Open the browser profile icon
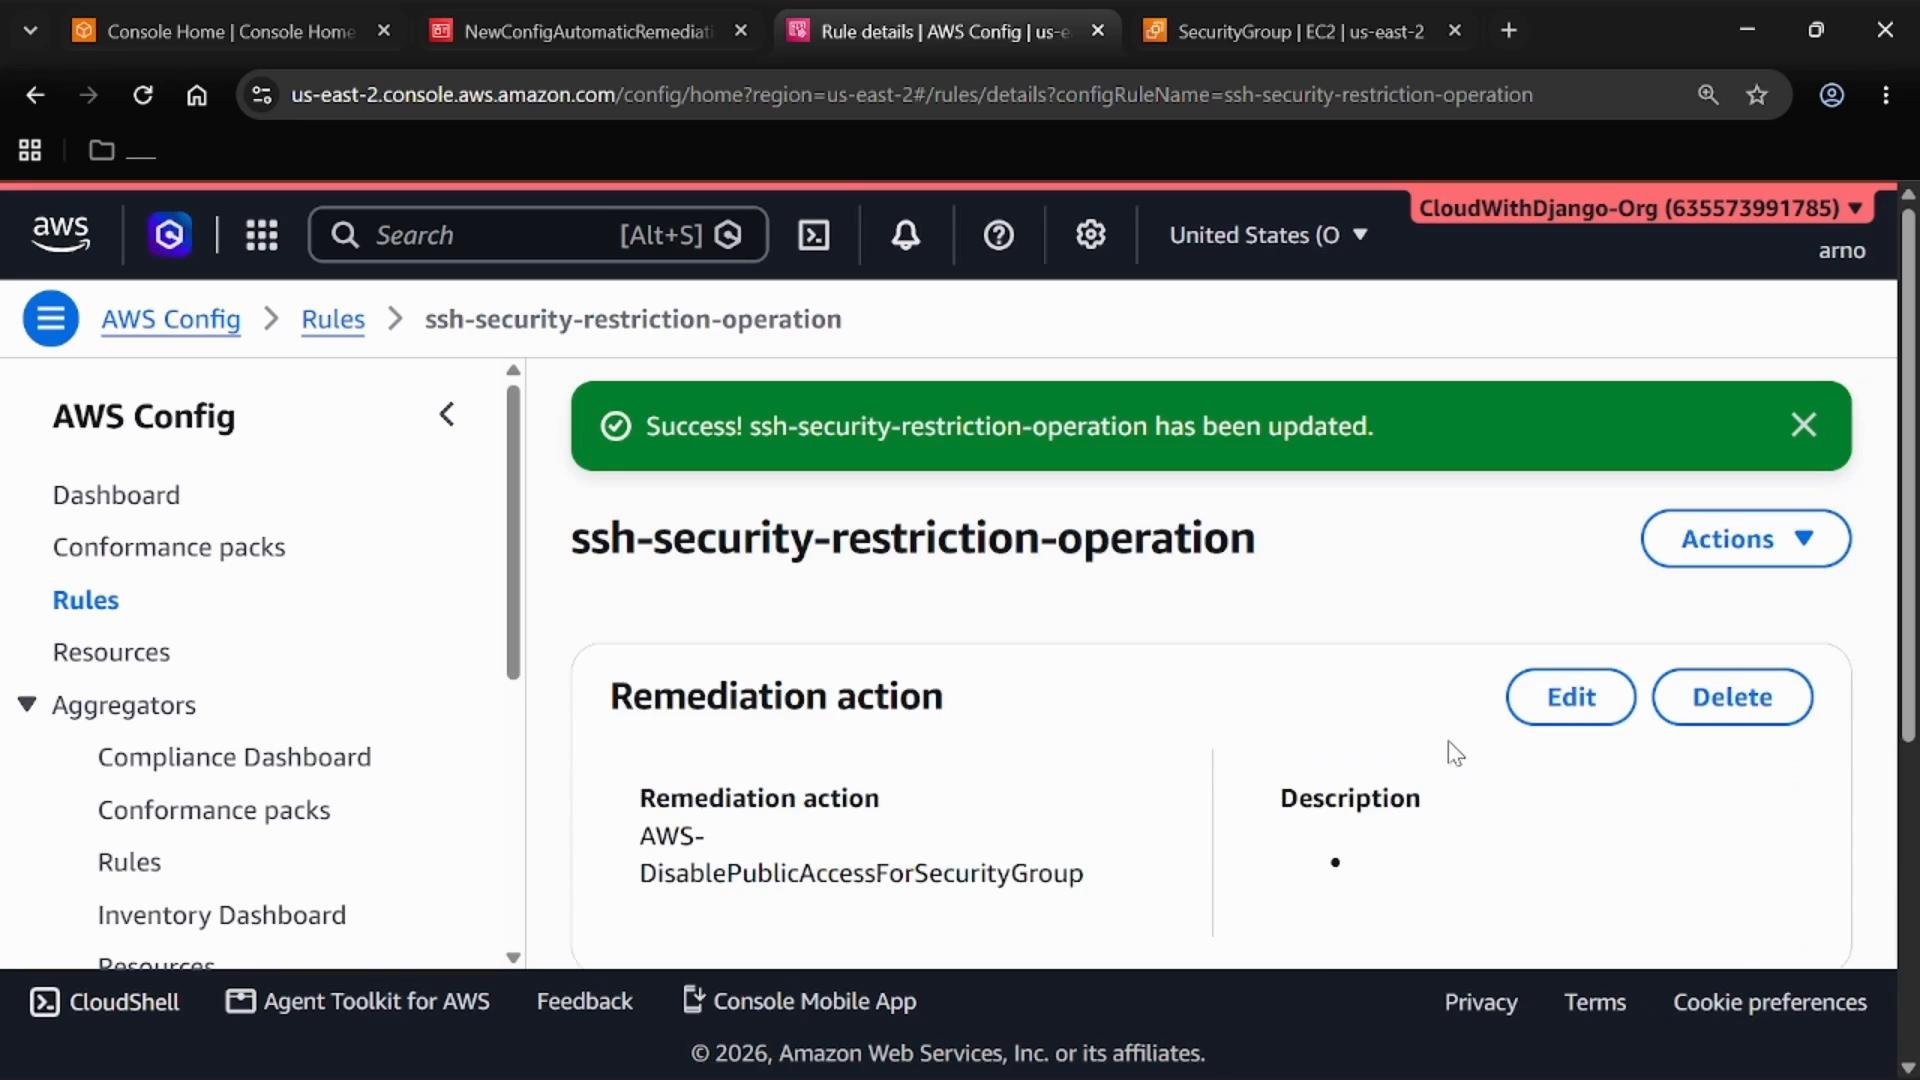 (x=1831, y=95)
